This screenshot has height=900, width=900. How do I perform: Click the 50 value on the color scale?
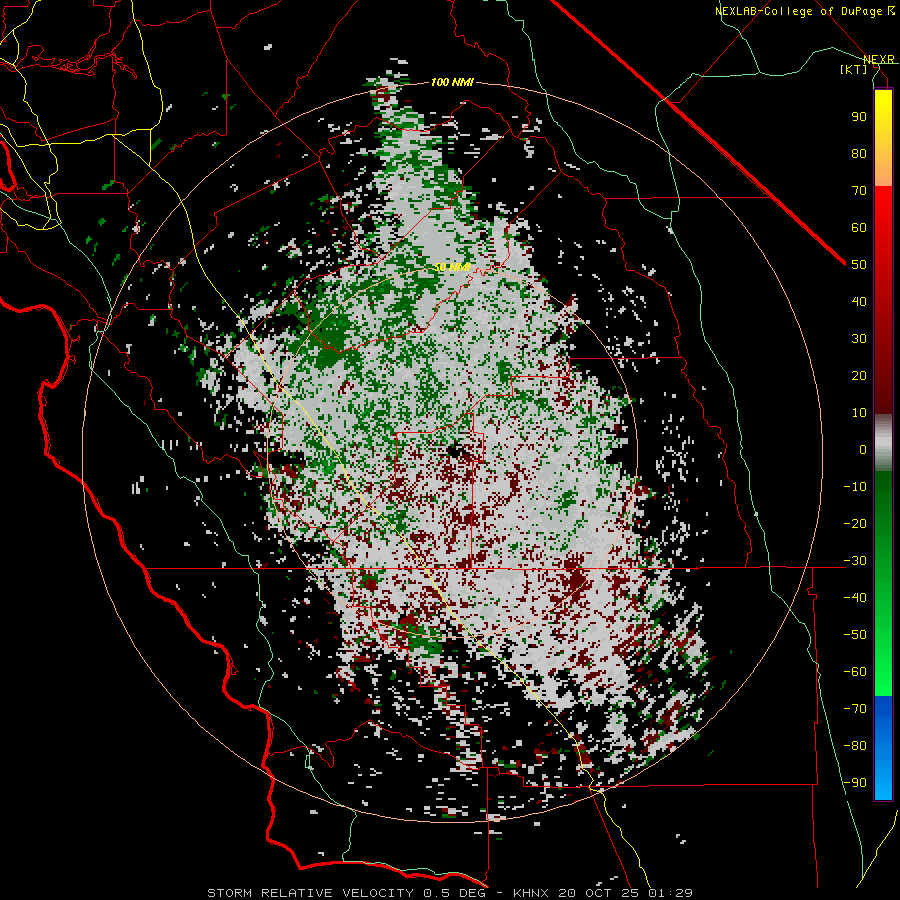point(859,265)
